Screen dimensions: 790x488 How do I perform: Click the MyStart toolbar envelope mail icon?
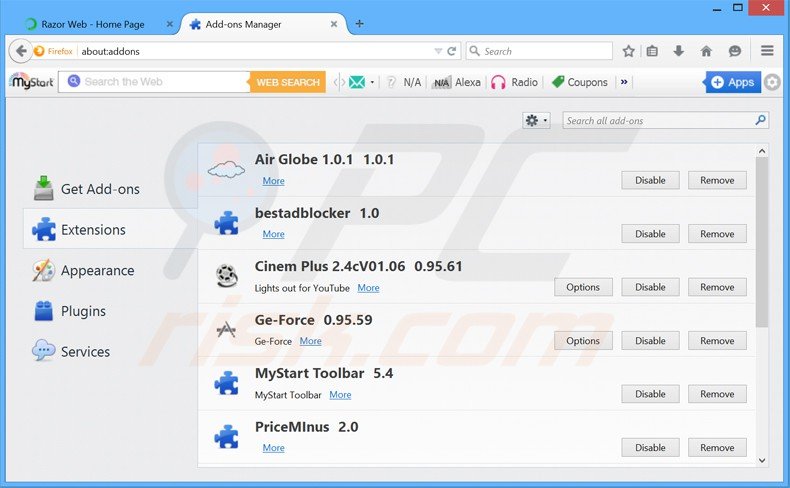[x=357, y=82]
